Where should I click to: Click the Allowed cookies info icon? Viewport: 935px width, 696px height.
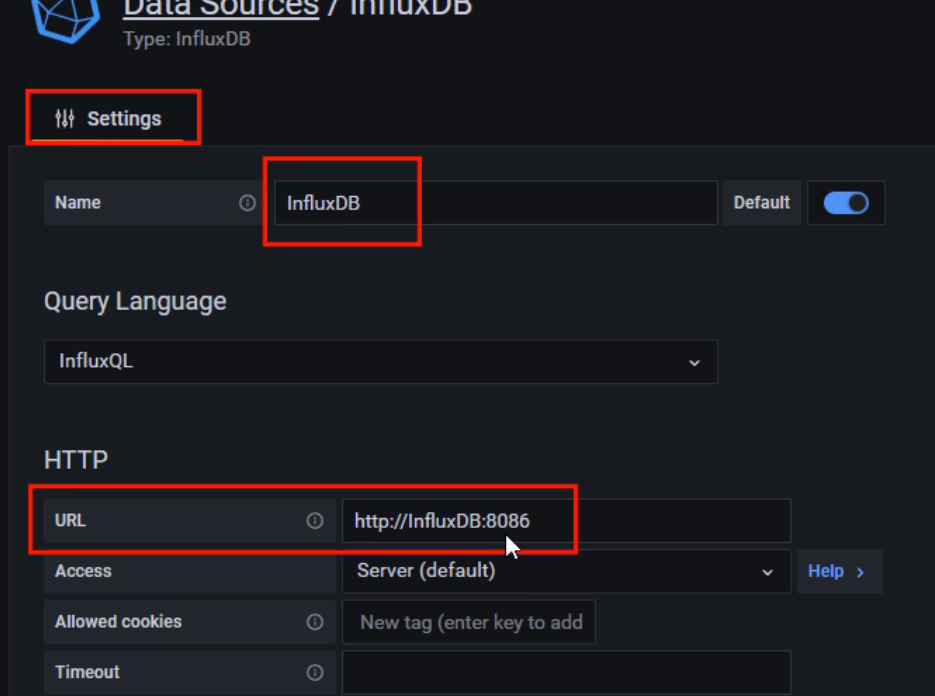315,623
